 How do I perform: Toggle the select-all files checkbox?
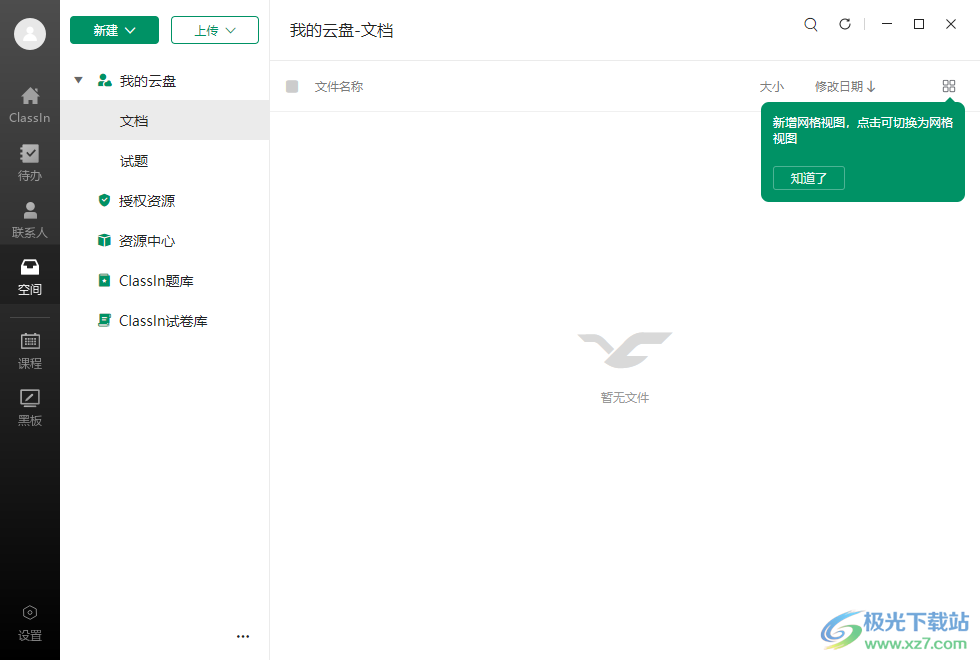coord(292,86)
